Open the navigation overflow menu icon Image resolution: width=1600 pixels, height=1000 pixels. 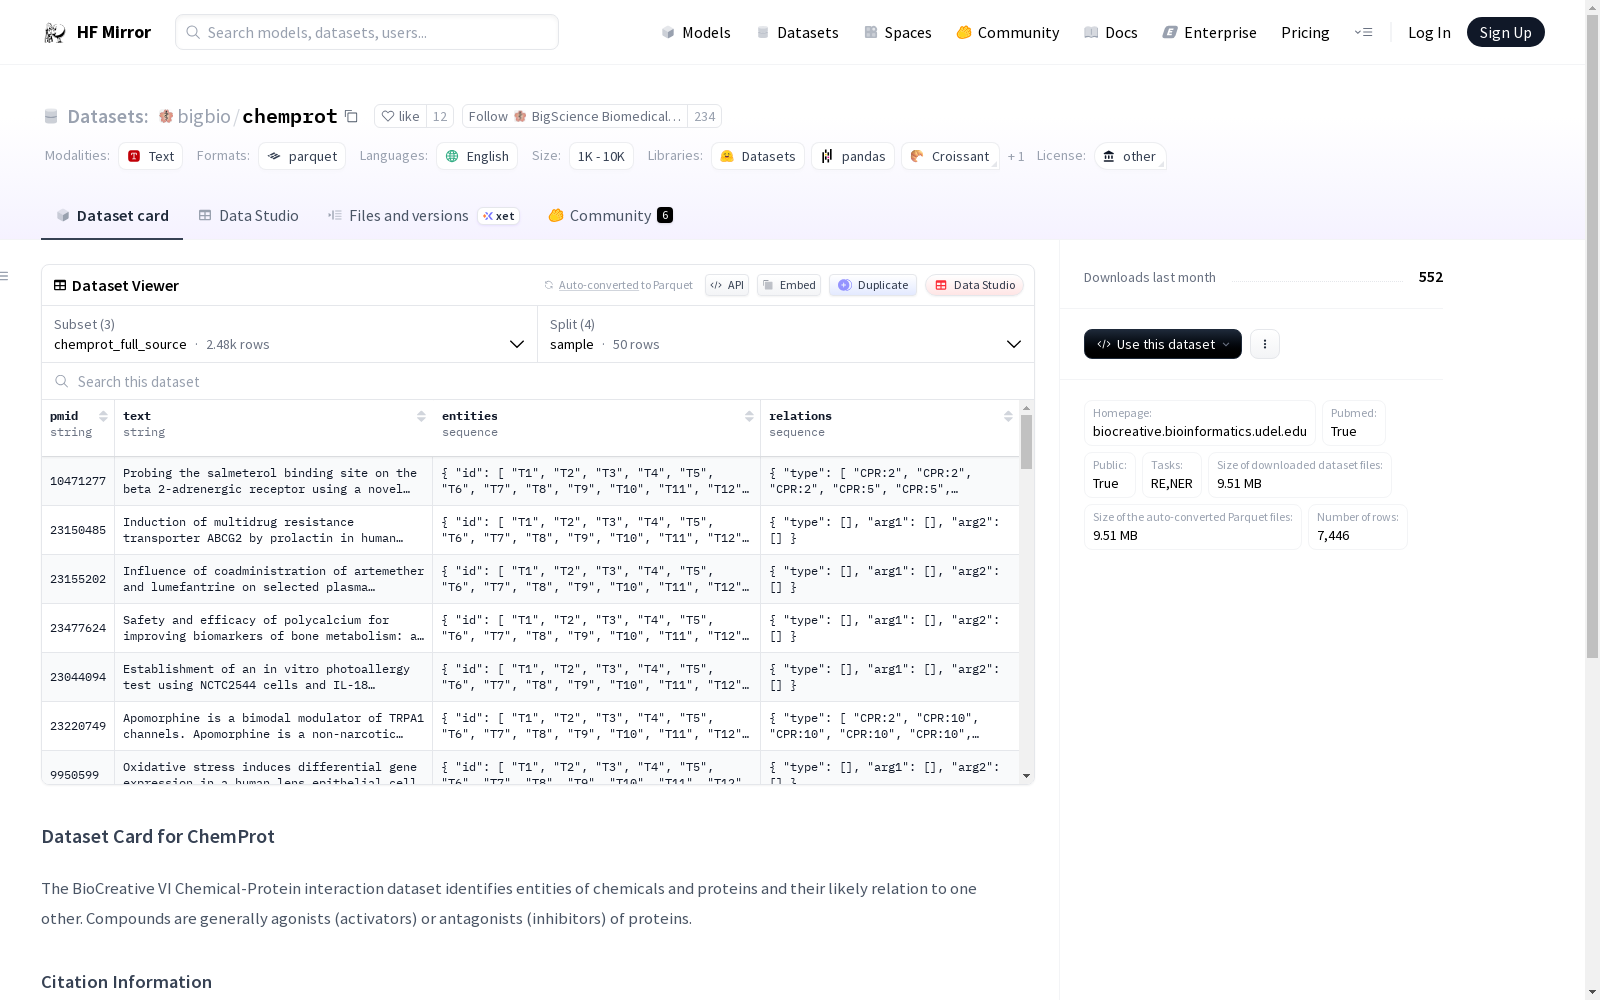tap(1363, 32)
